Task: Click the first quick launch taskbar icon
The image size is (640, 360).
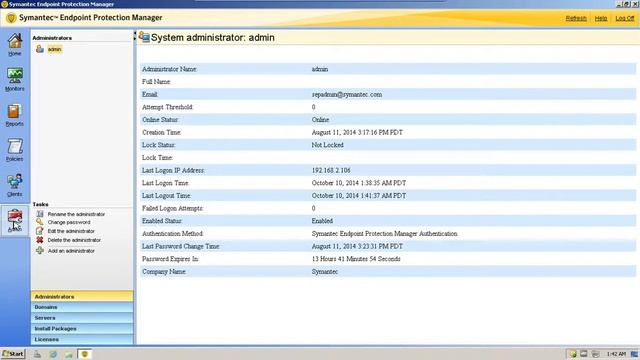Action: pos(37,354)
